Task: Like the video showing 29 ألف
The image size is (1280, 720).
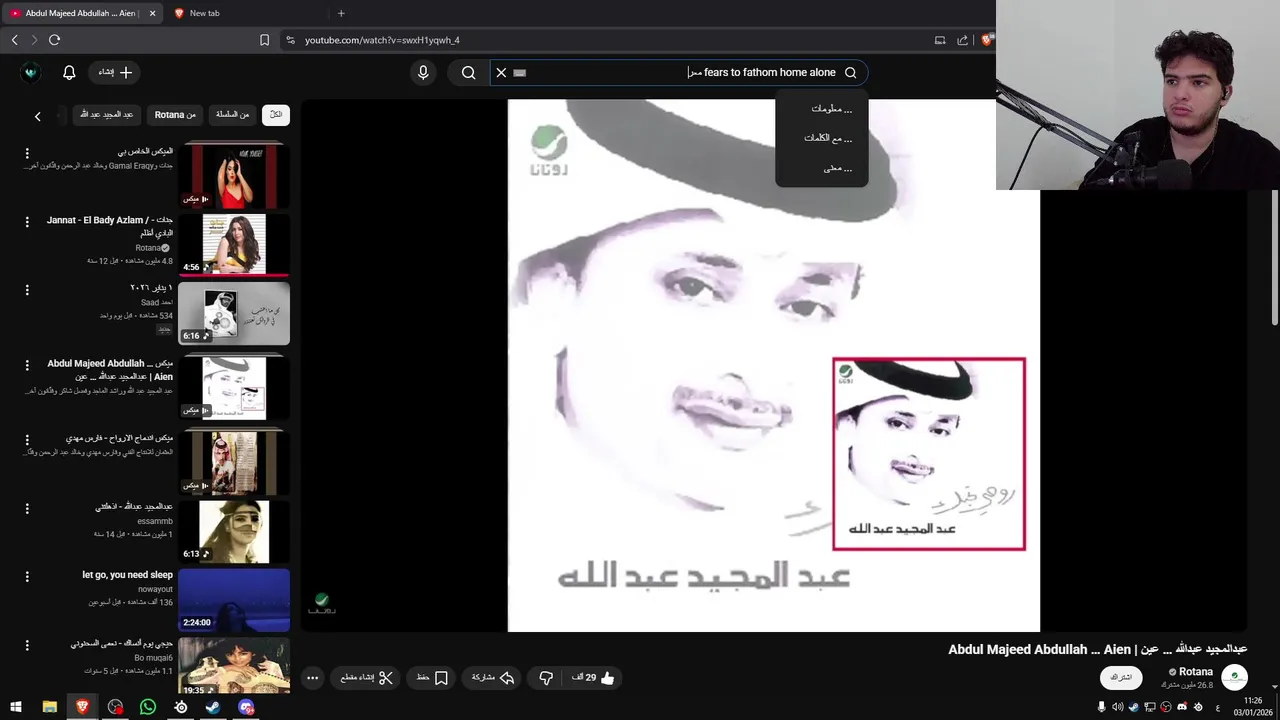Action: coord(592,678)
